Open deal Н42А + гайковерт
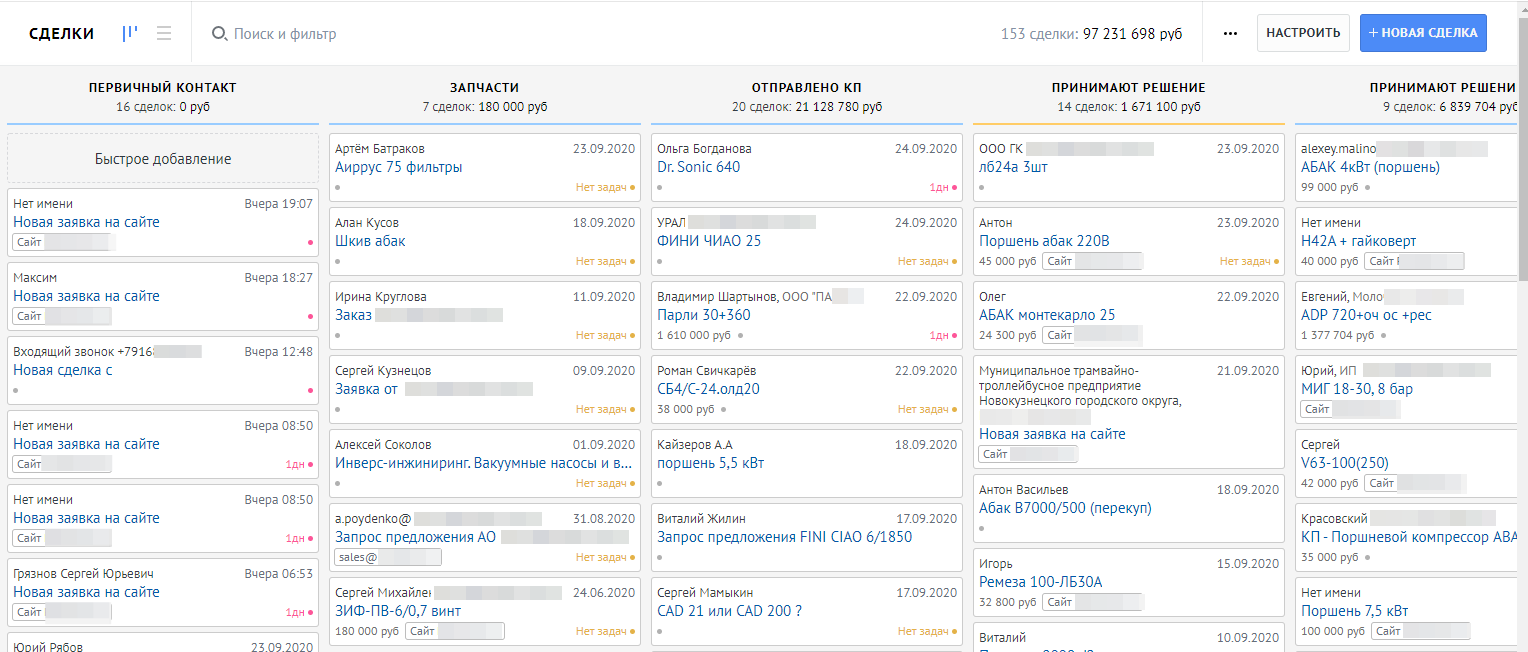 (1359, 241)
